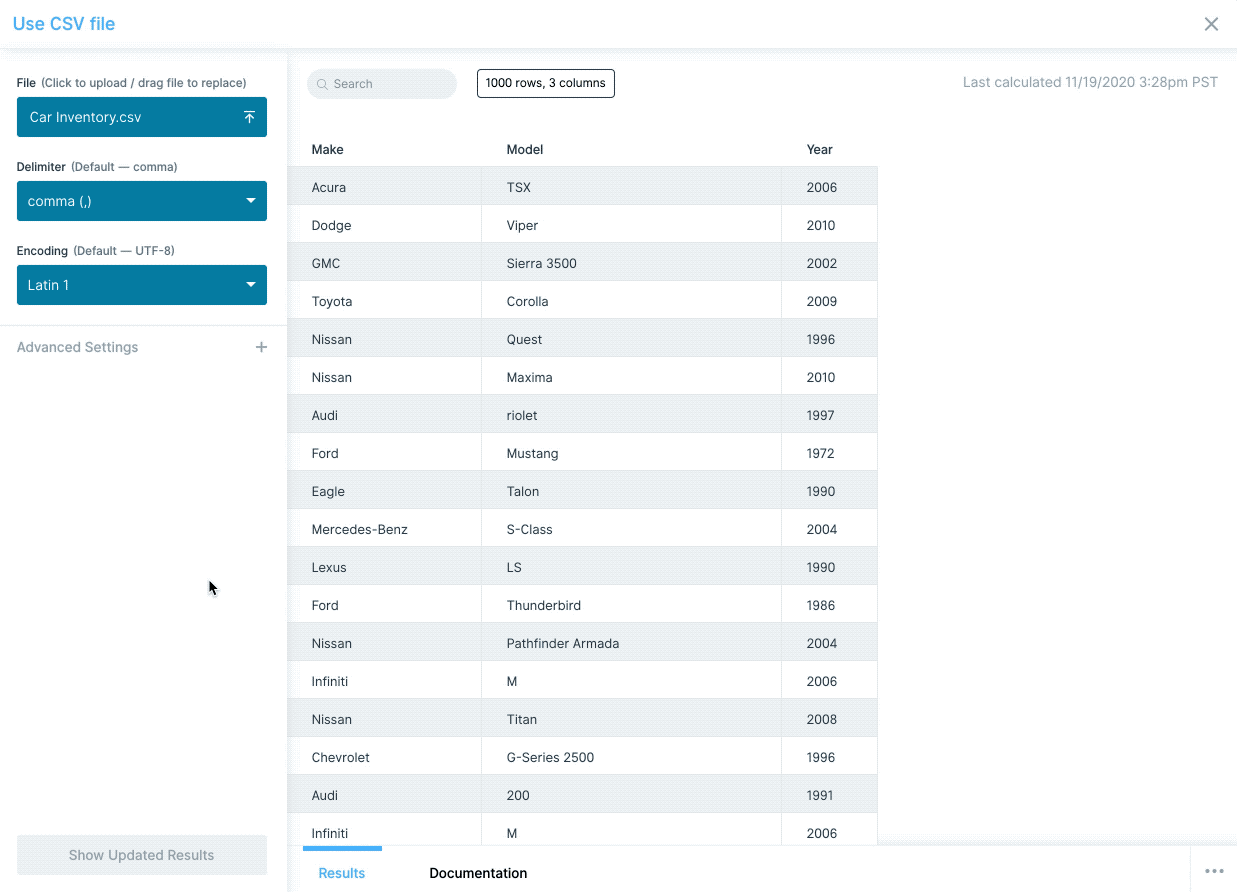This screenshot has width=1237, height=892.
Task: Click the upload arrow icon on Car Inventory.csv
Action: point(249,117)
